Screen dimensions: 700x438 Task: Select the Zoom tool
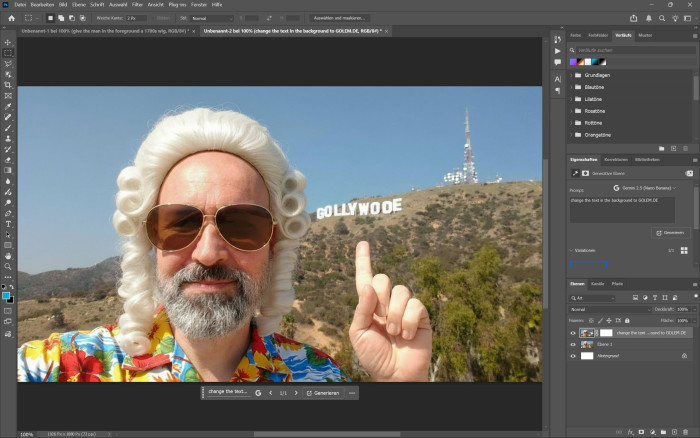coord(8,267)
